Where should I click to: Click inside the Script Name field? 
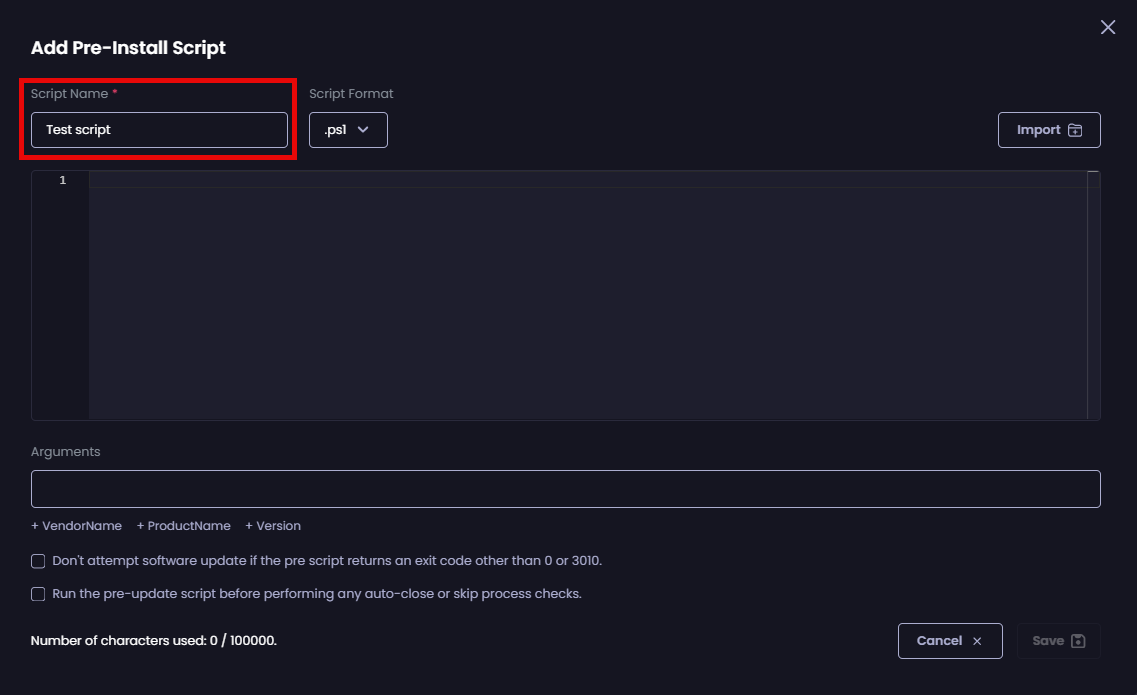pyautogui.click(x=158, y=129)
